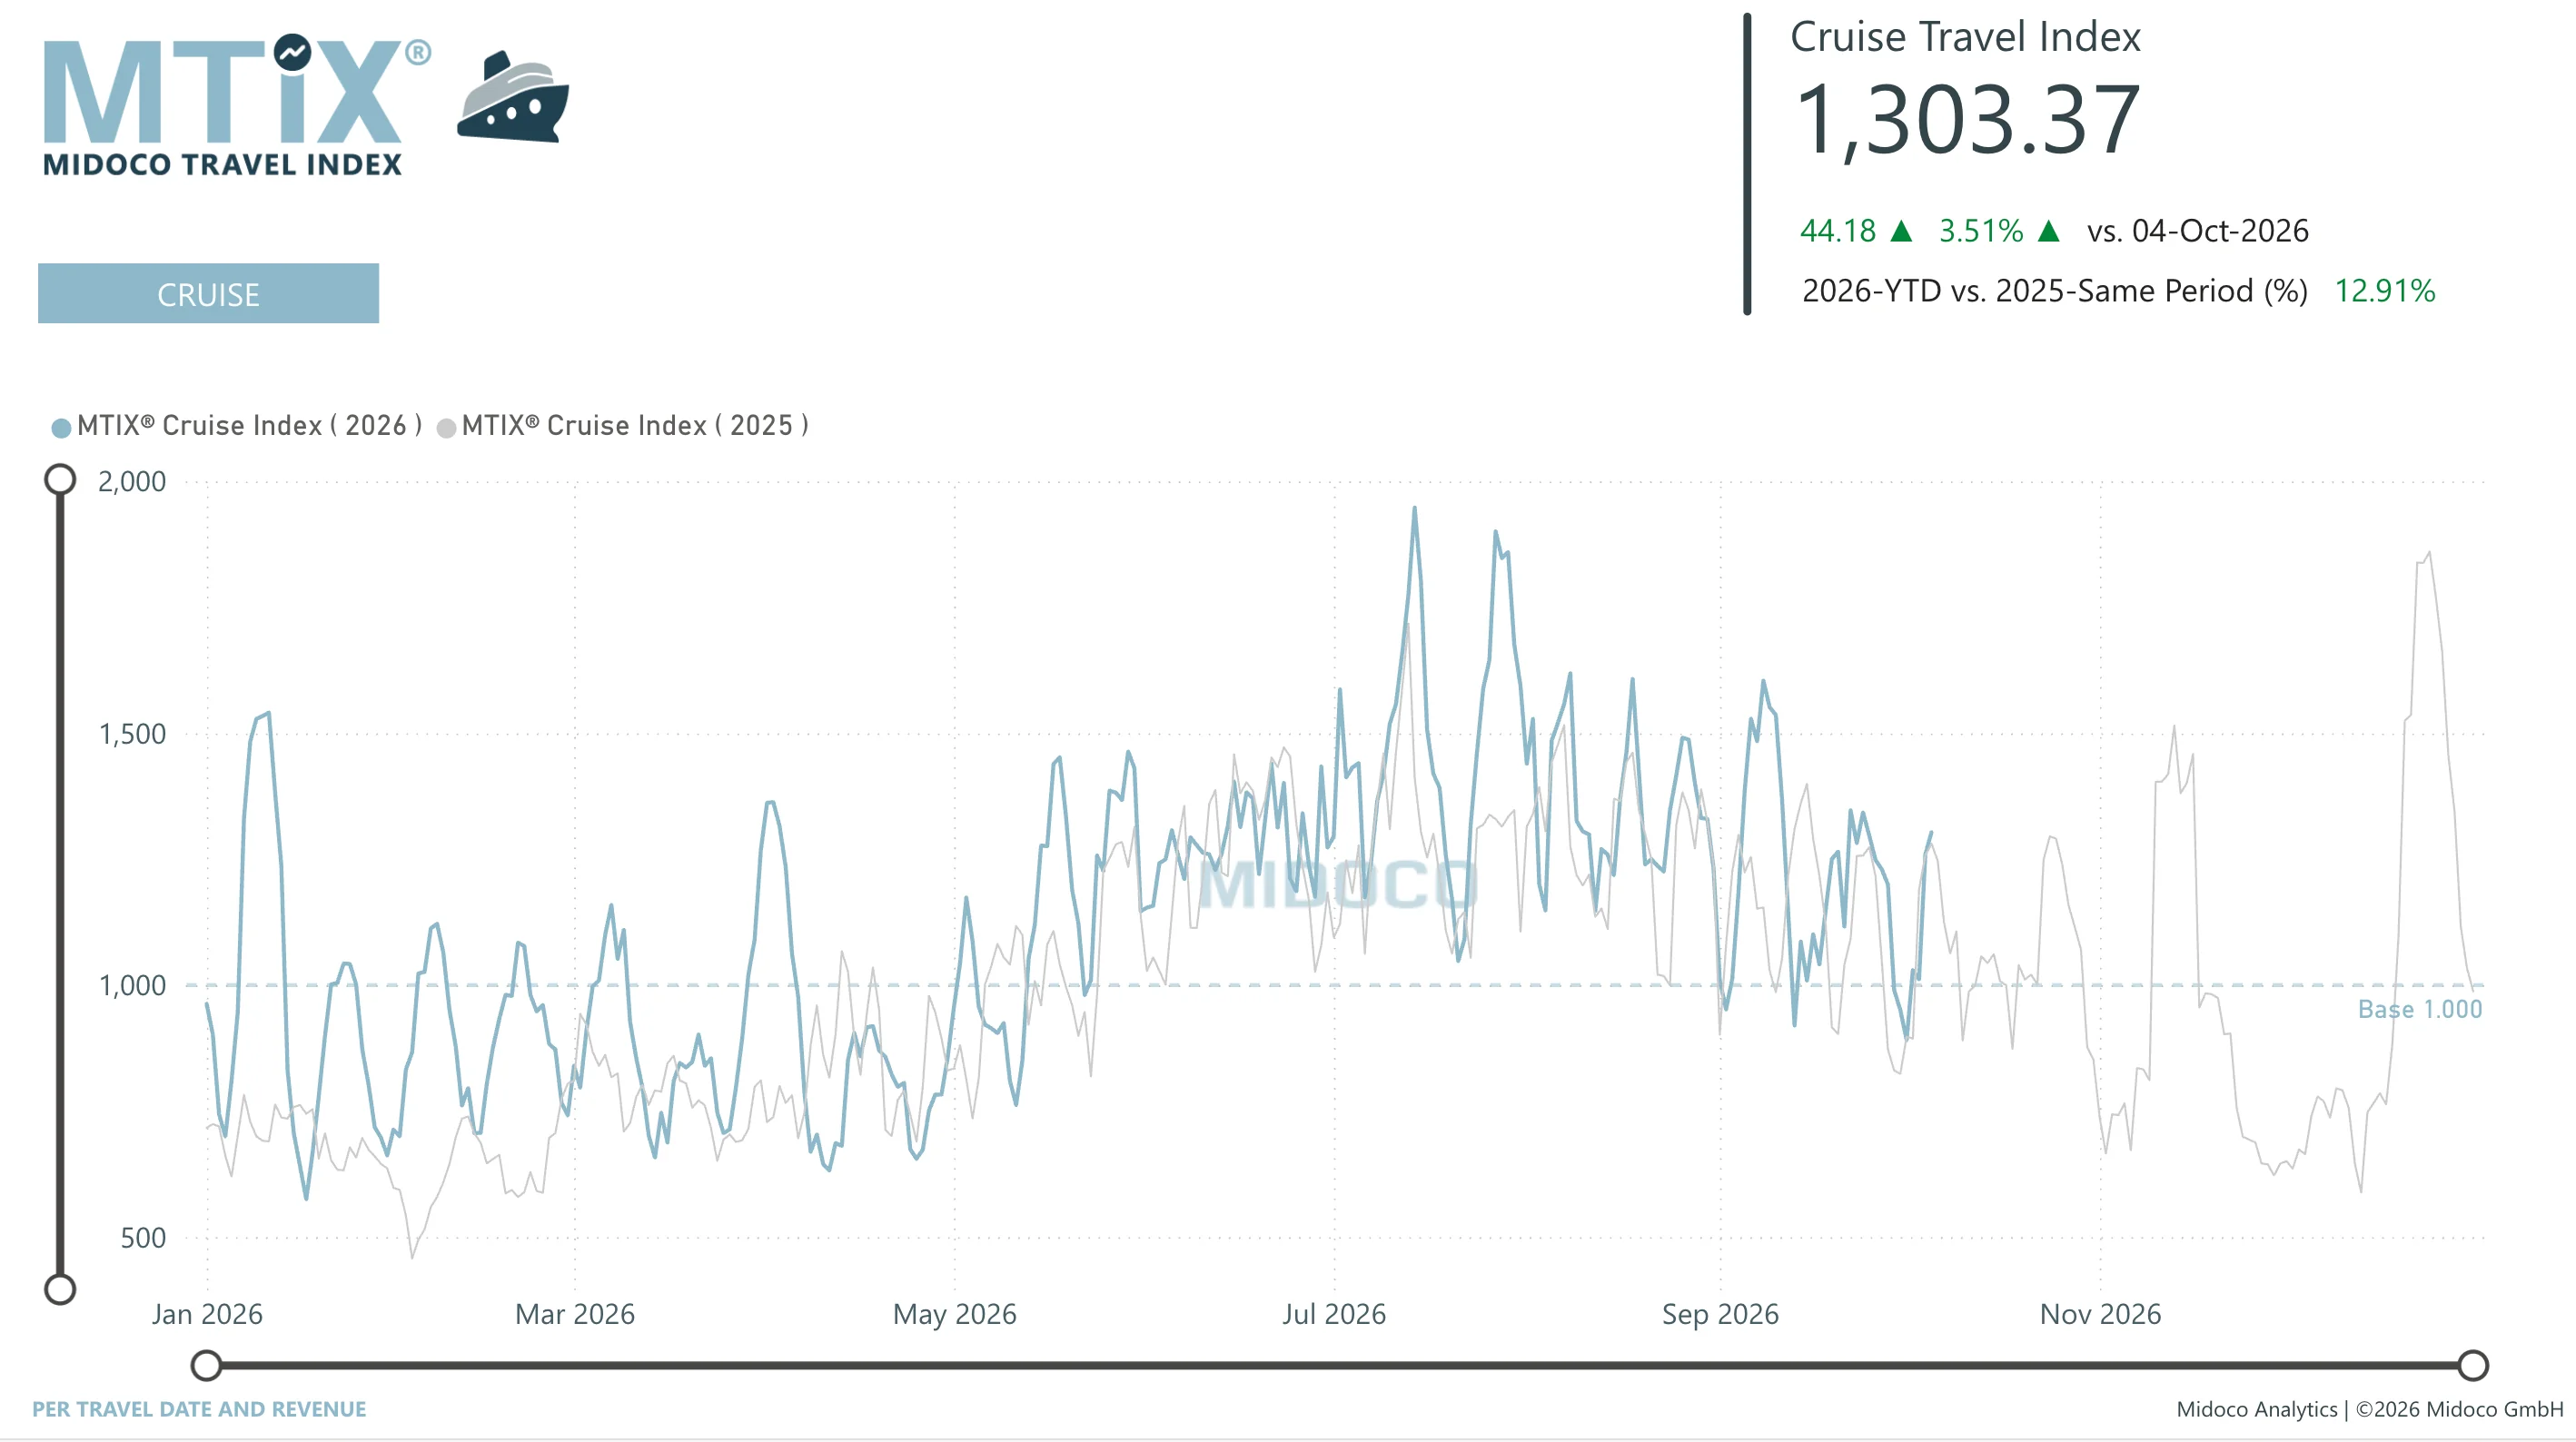Click the 'vs. 04-Oct-2026' text

click(x=2198, y=231)
